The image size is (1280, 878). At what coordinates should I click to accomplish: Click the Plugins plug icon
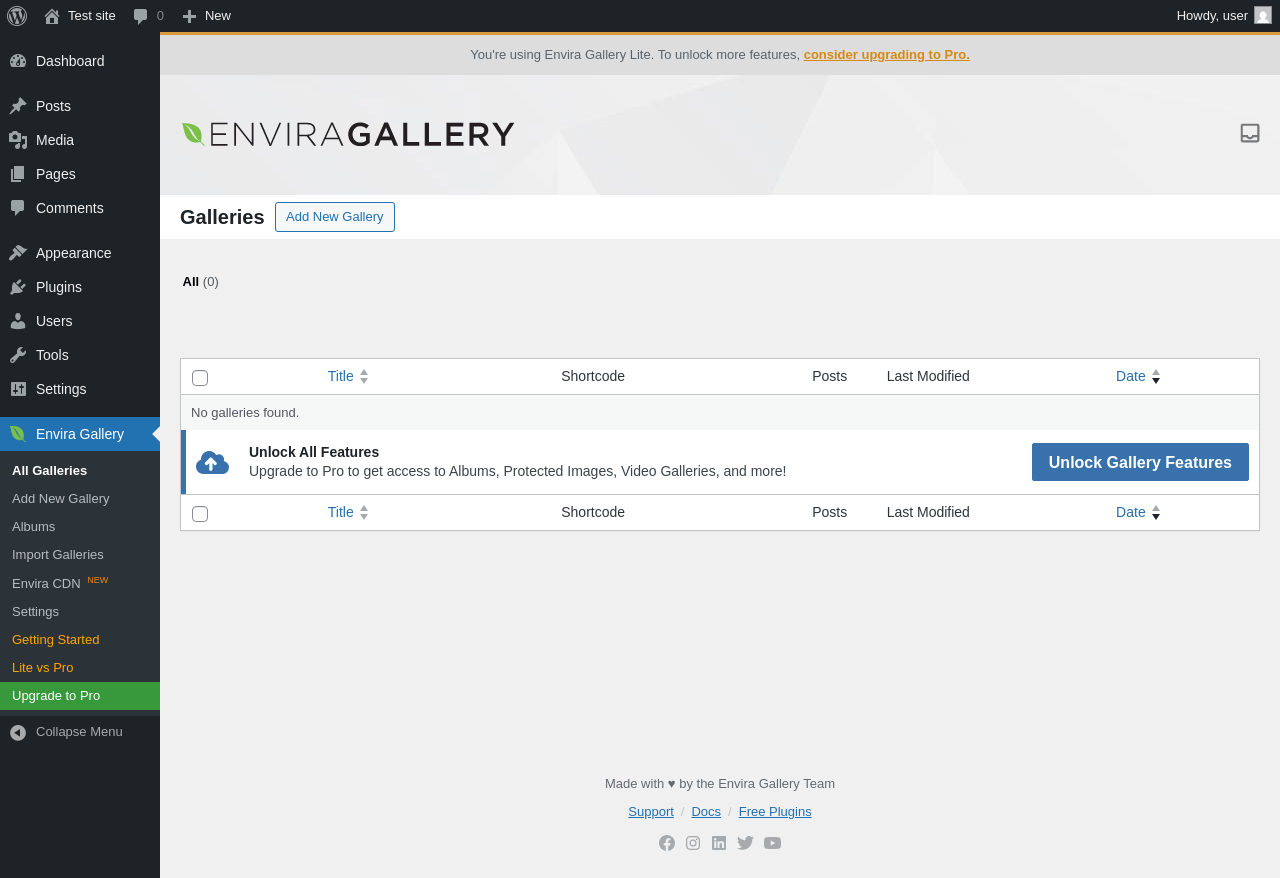click(x=18, y=287)
